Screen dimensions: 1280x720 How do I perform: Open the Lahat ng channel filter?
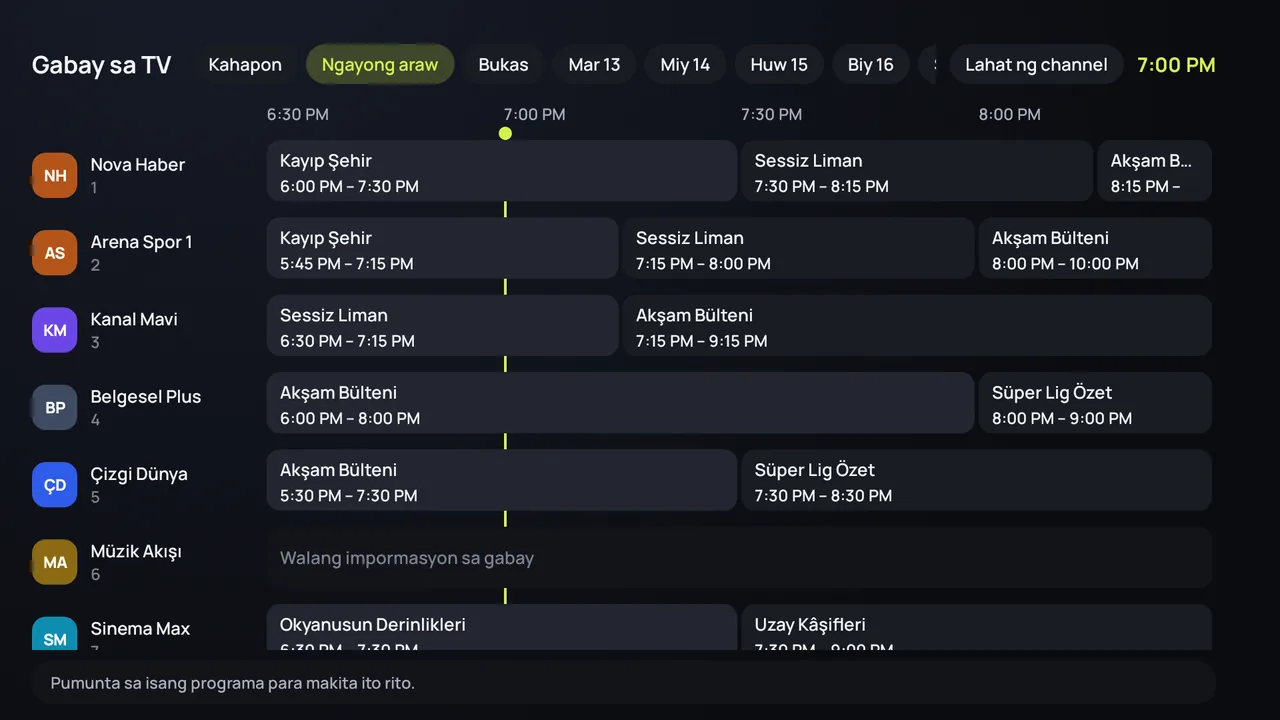[1036, 64]
